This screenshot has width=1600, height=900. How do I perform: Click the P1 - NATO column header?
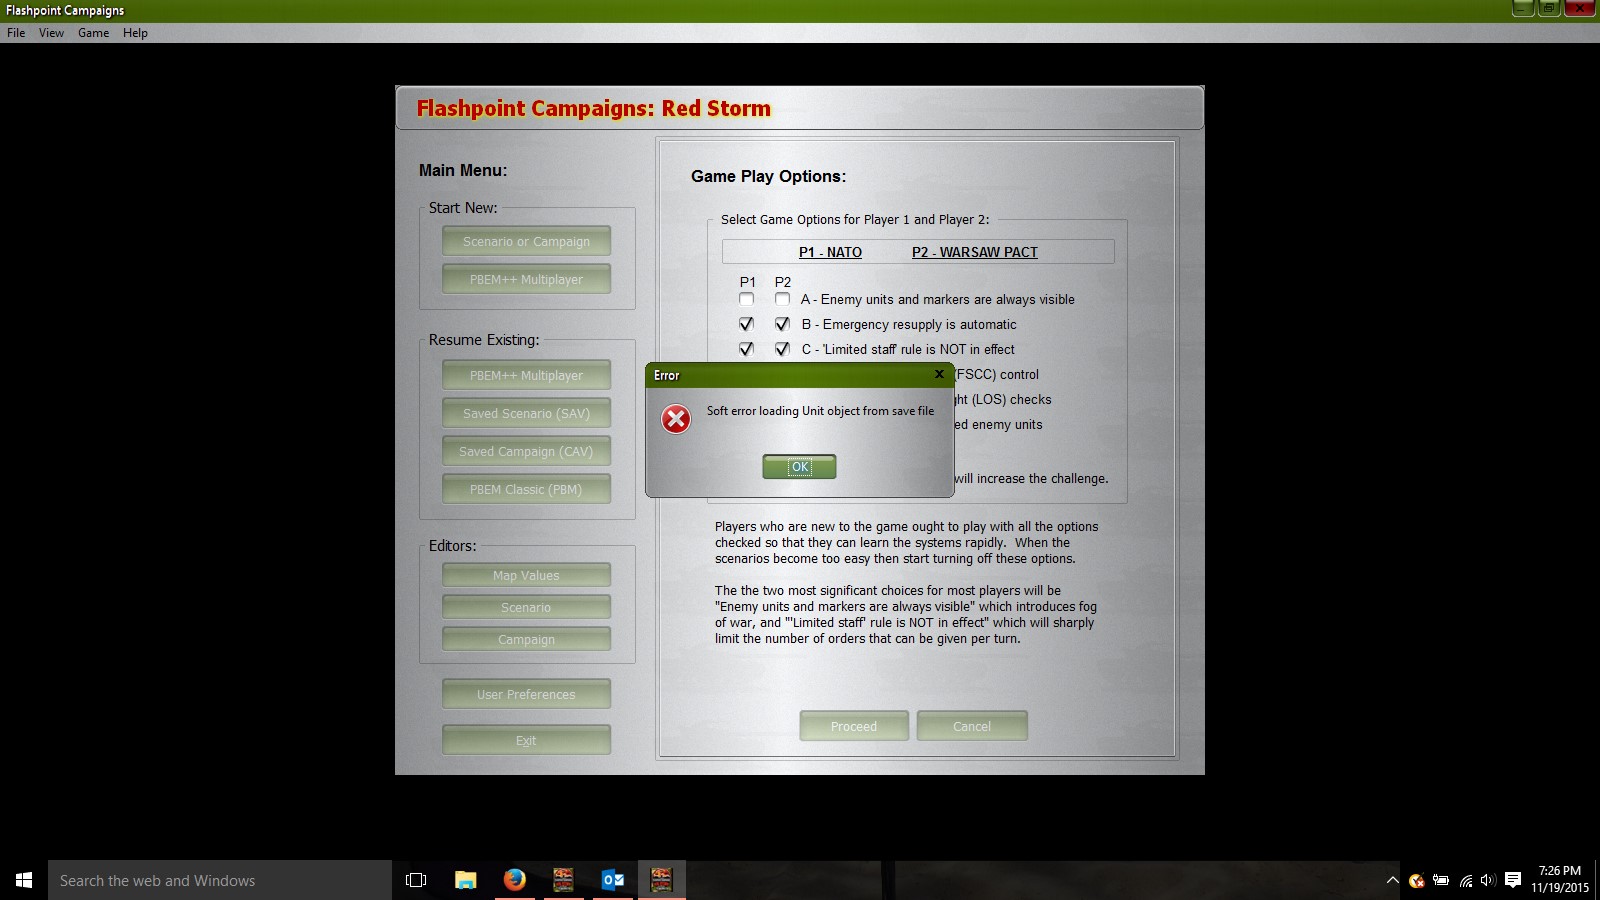tap(830, 252)
